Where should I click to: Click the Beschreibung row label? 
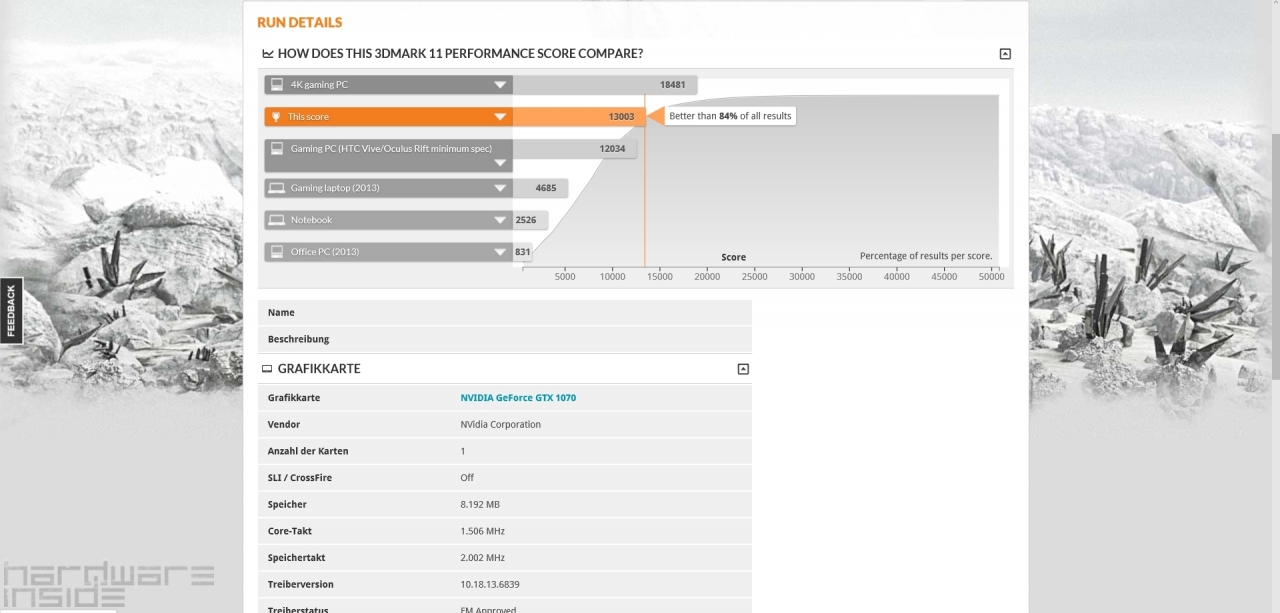coord(298,340)
